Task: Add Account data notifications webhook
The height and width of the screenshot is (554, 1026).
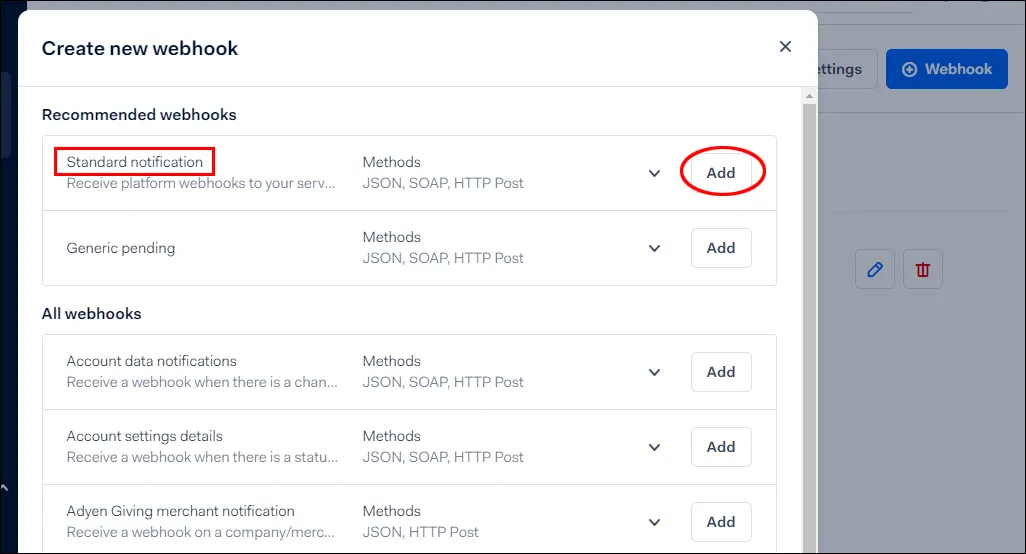Action: click(721, 372)
